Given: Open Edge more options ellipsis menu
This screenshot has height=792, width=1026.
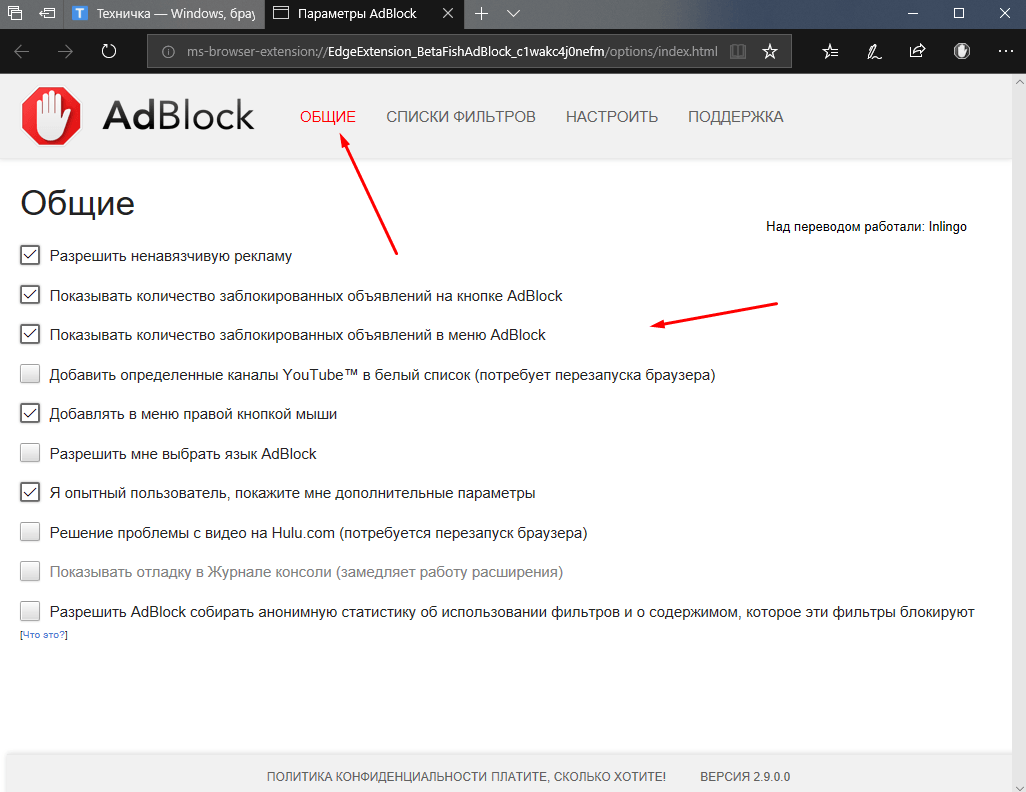Looking at the screenshot, I should 1006,51.
